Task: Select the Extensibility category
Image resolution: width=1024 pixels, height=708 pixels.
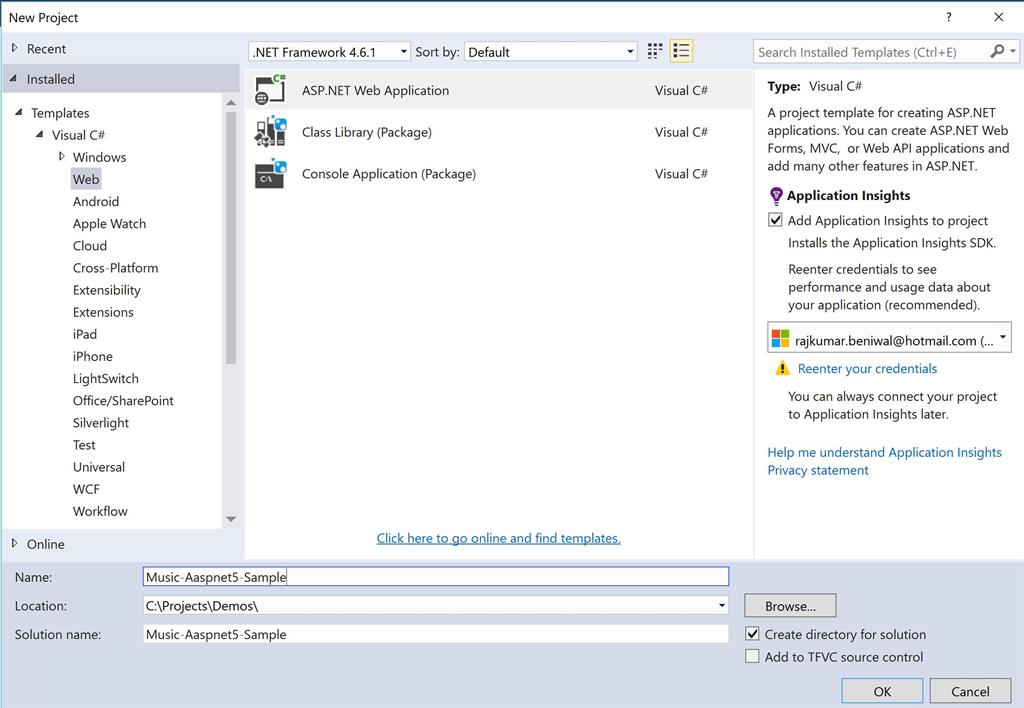Action: [x=106, y=290]
